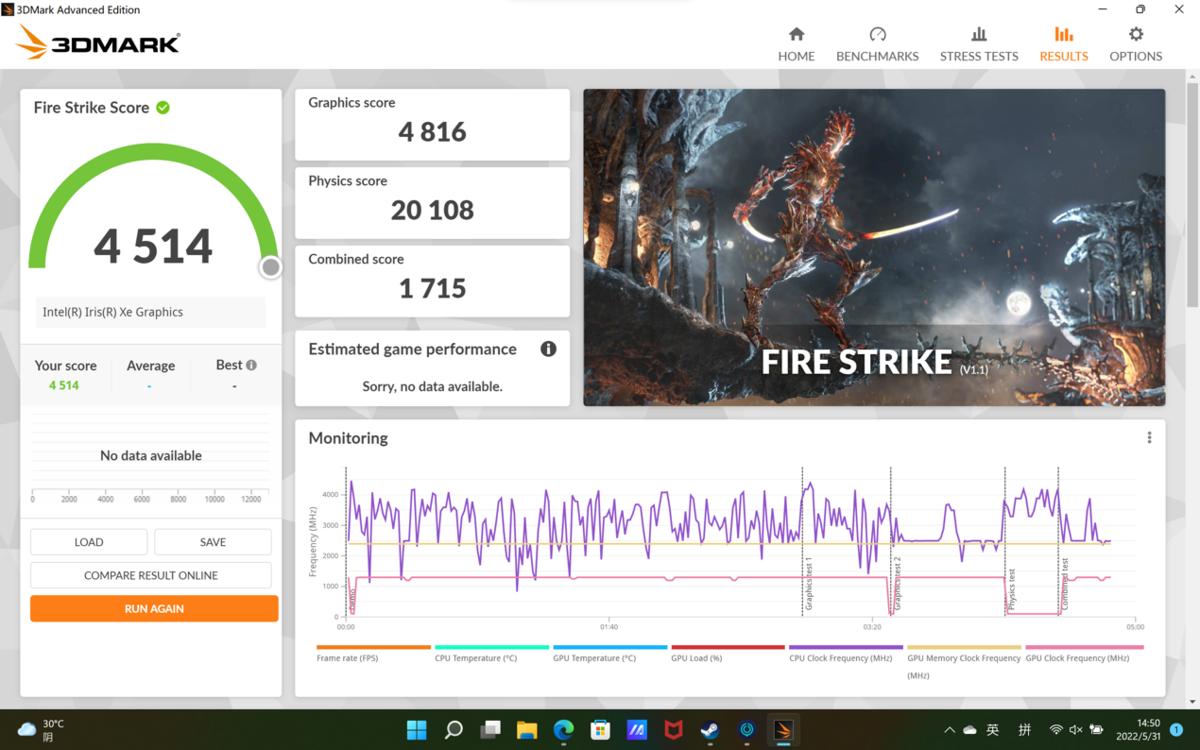This screenshot has height=750, width=1200.
Task: Expand the system tray hidden icons chevron
Action: click(x=948, y=730)
